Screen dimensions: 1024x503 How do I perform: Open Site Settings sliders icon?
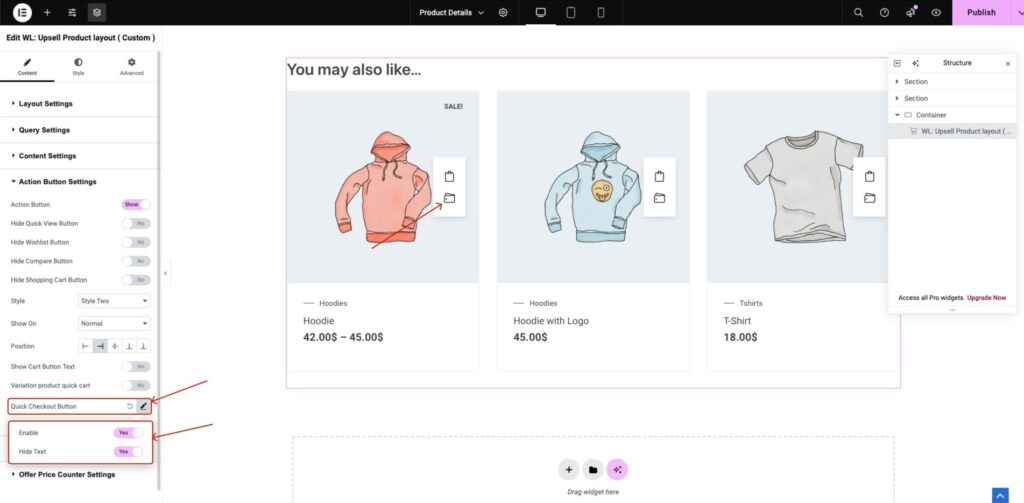click(72, 12)
